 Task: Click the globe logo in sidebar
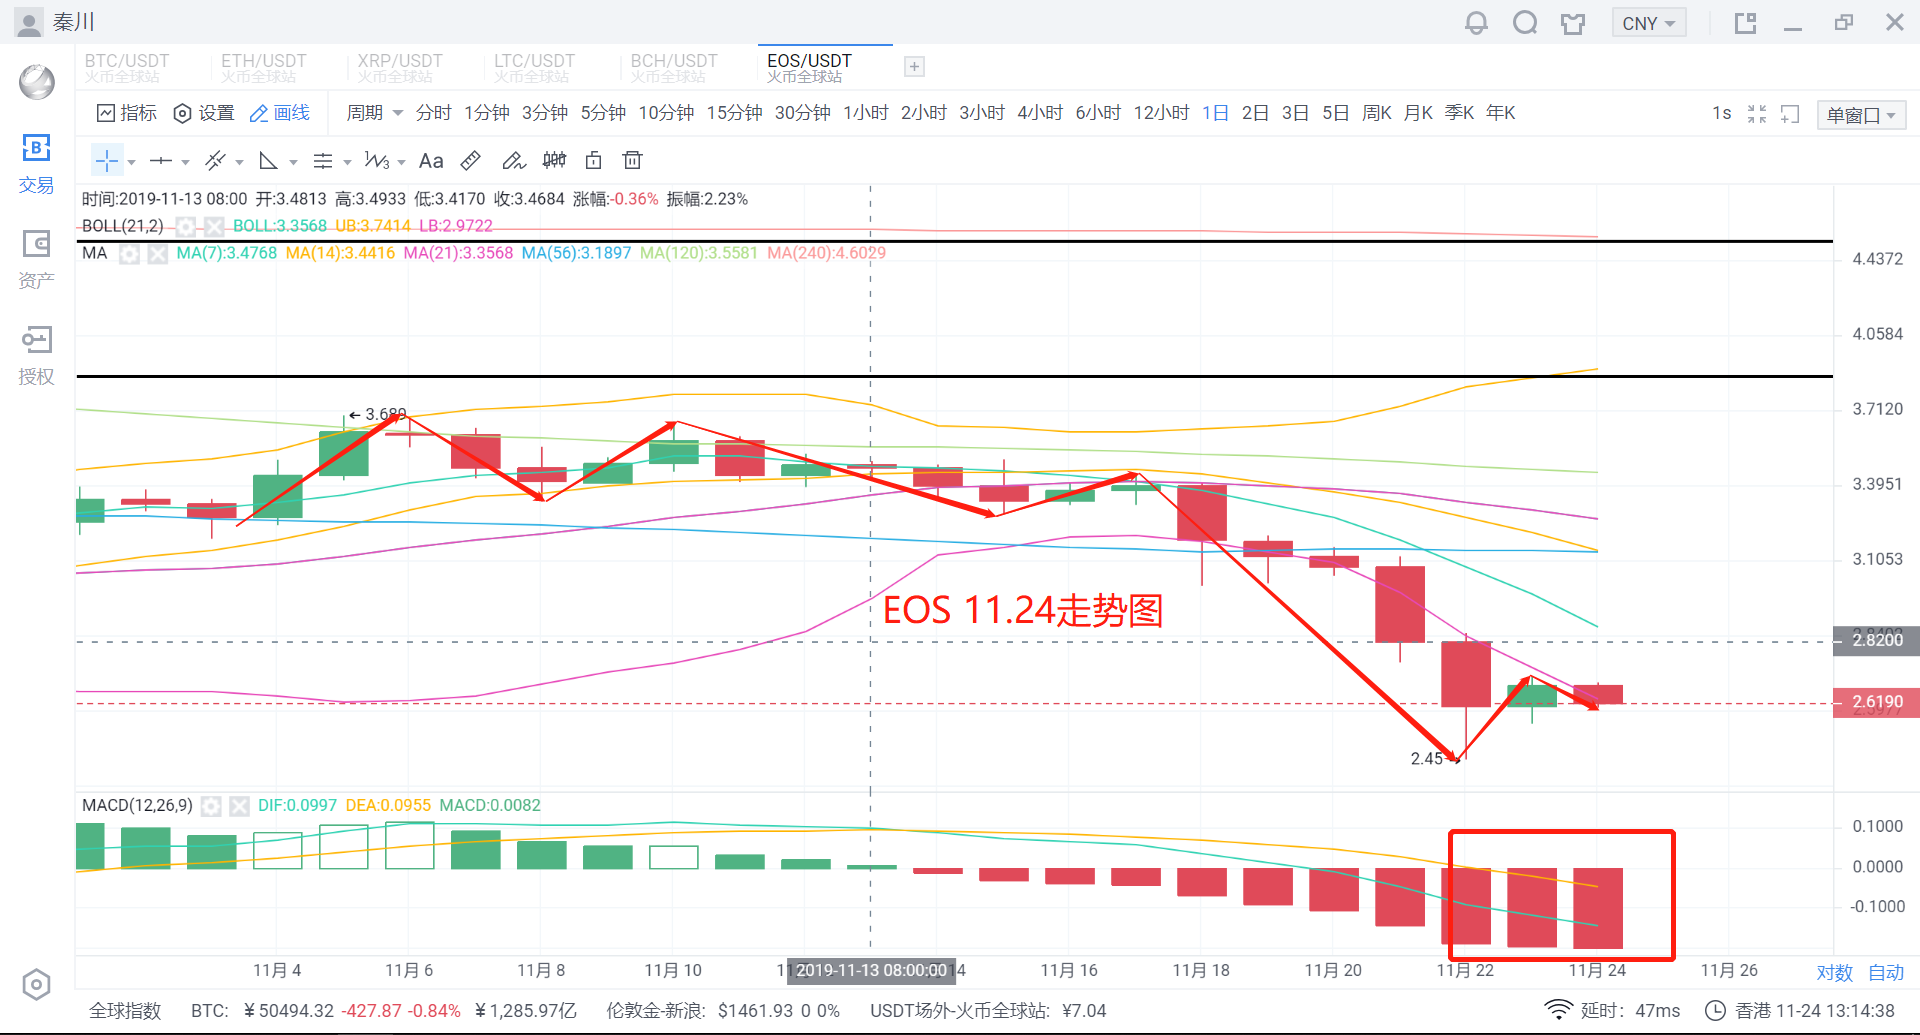pos(37,82)
